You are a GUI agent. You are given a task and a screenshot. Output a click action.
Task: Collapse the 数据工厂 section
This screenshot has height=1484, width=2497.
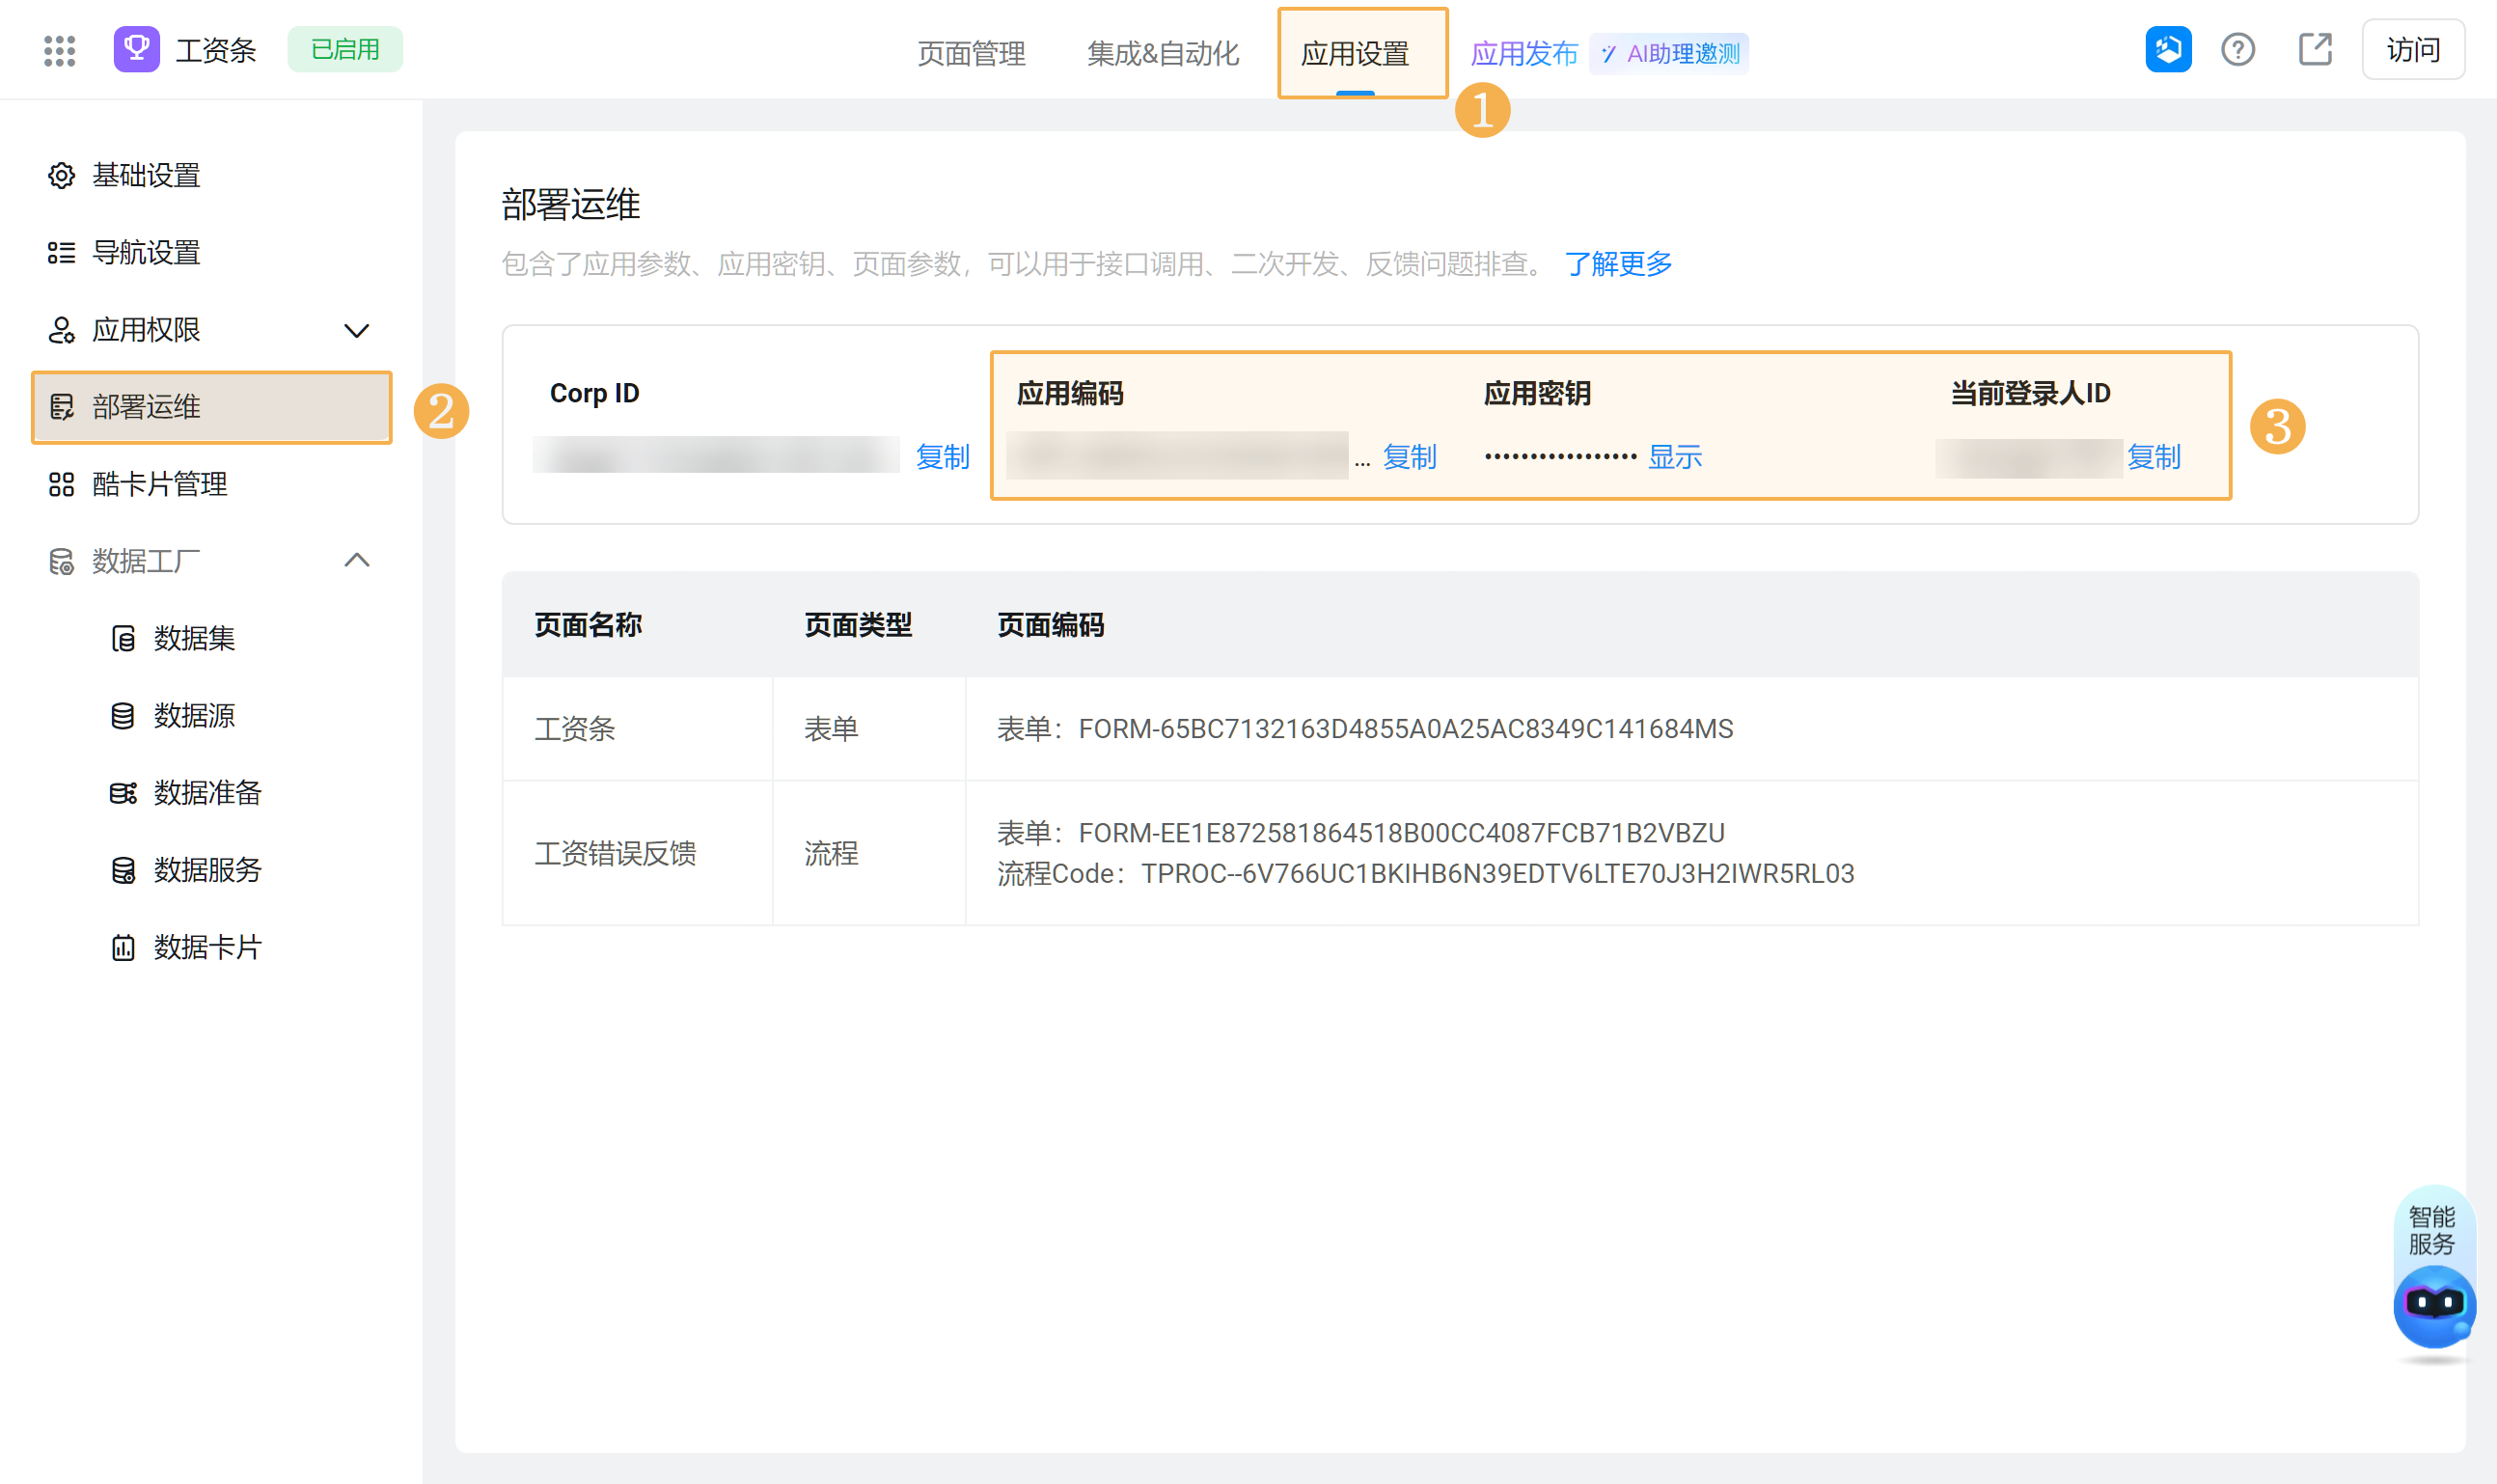[356, 561]
